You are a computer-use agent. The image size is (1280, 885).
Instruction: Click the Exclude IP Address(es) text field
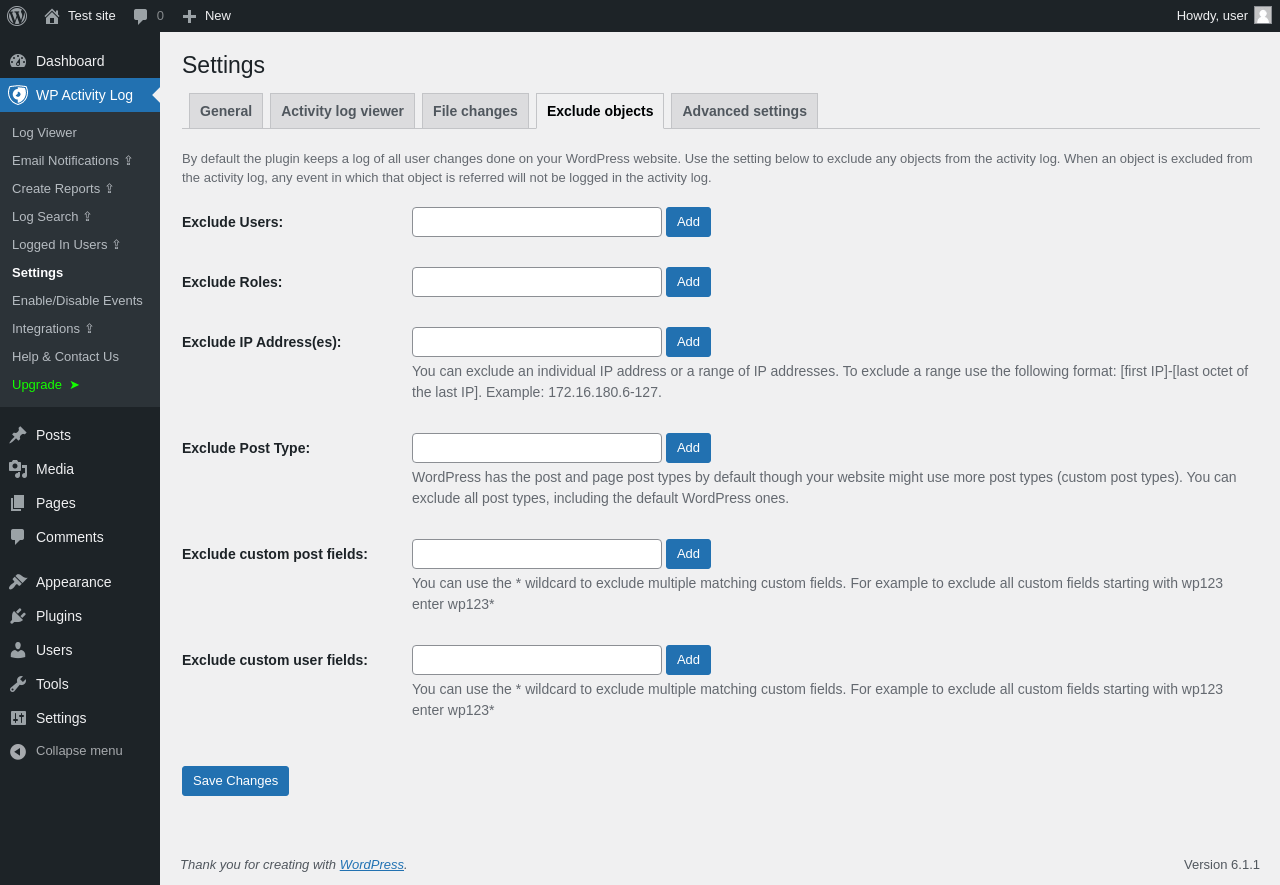click(537, 342)
